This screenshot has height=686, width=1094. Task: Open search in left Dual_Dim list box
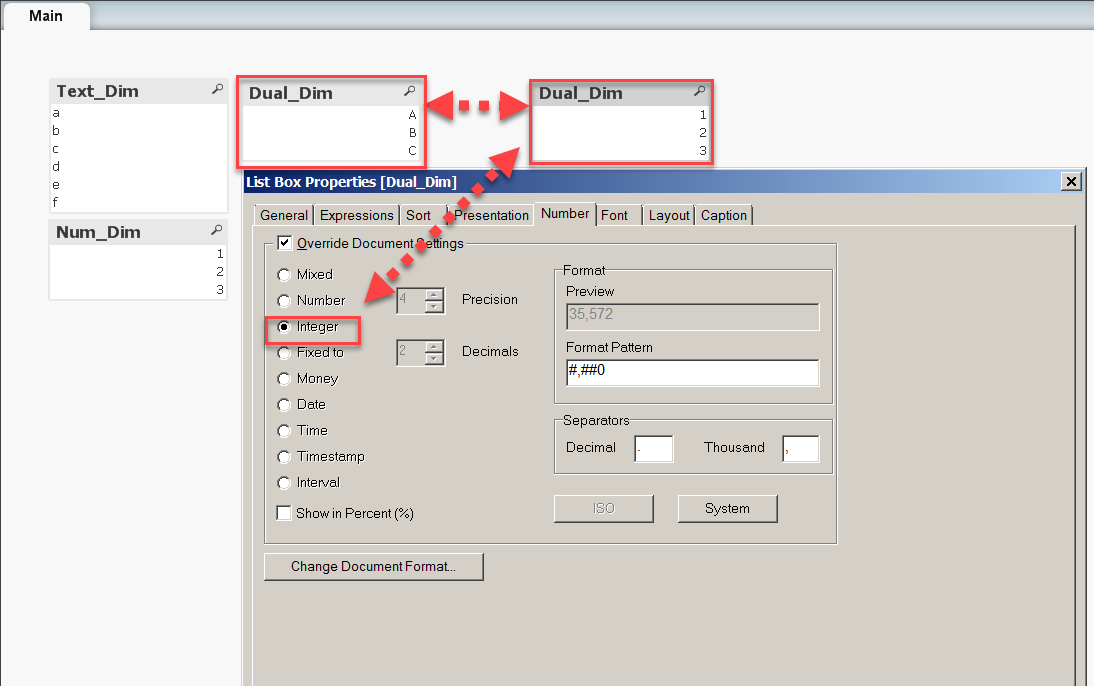coord(409,92)
